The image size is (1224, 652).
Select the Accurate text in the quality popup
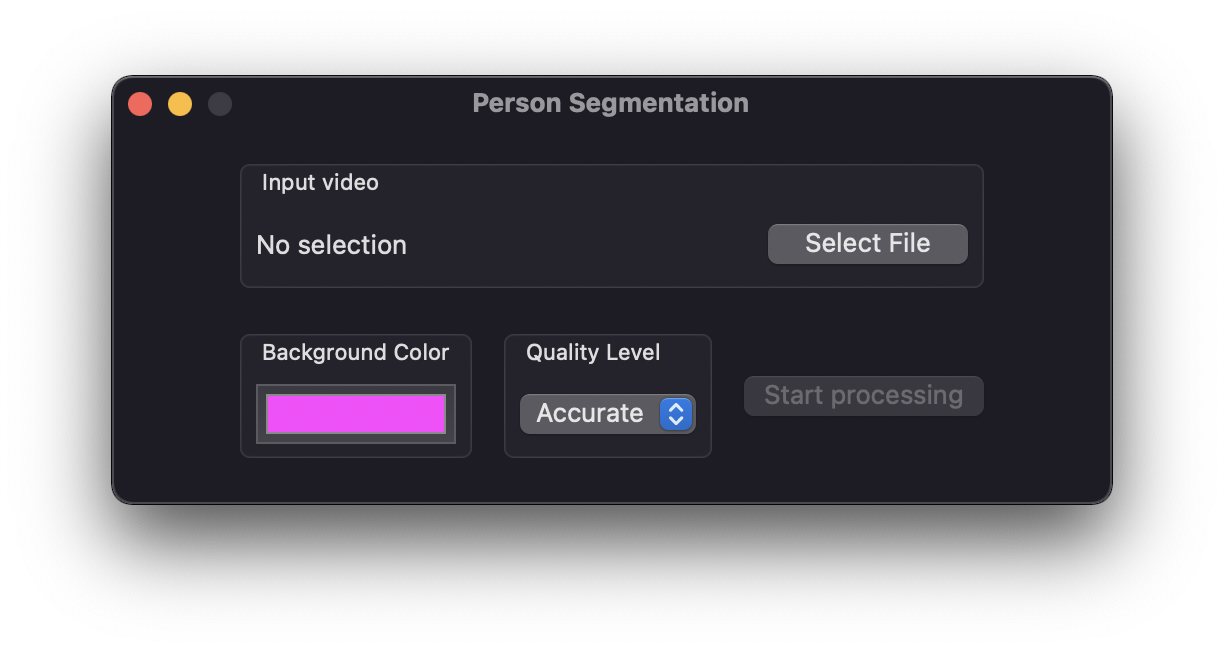590,414
